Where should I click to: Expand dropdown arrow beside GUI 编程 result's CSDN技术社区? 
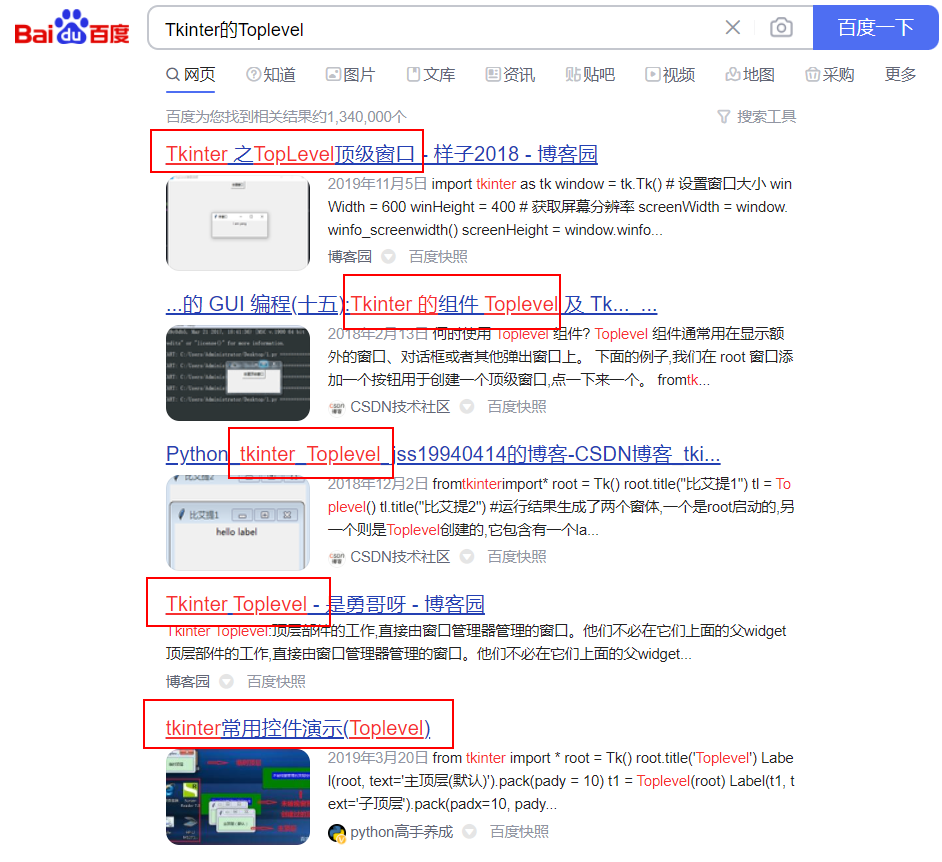tap(467, 407)
